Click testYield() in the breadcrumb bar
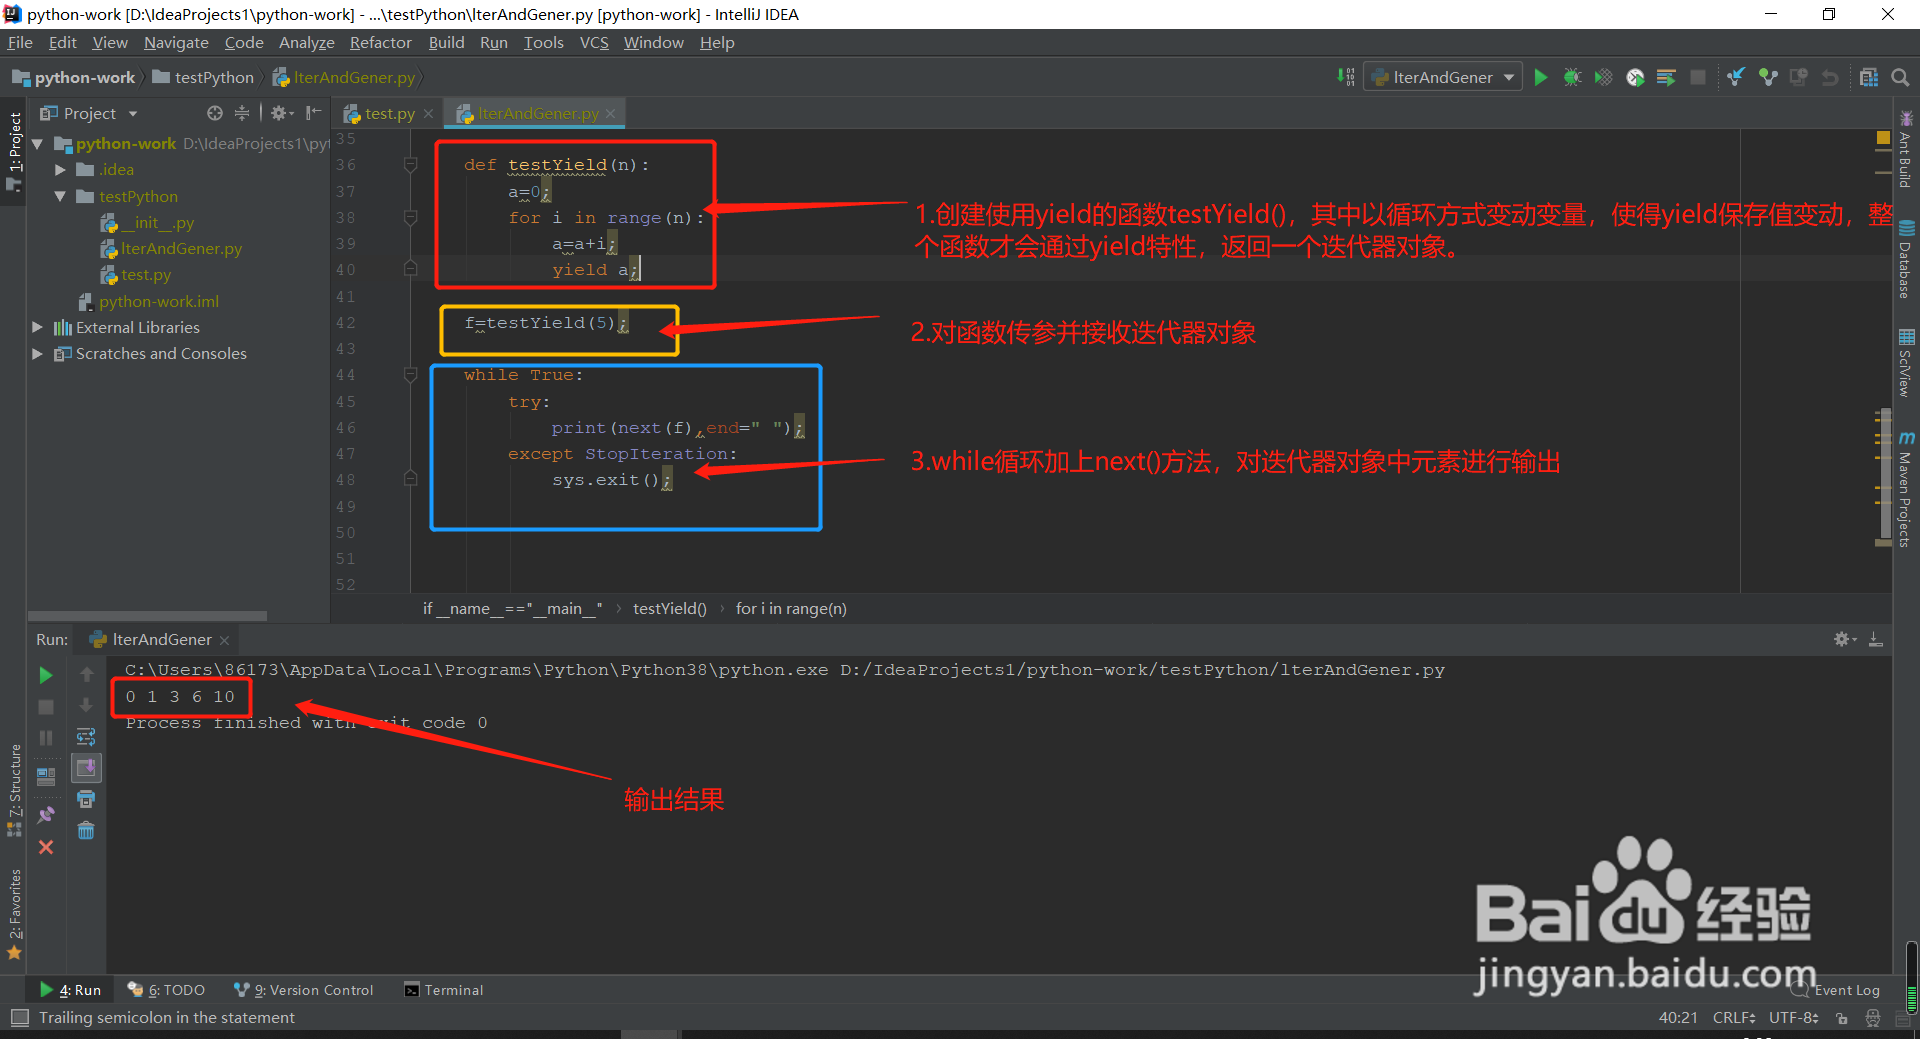Viewport: 1920px width, 1039px height. tap(669, 608)
